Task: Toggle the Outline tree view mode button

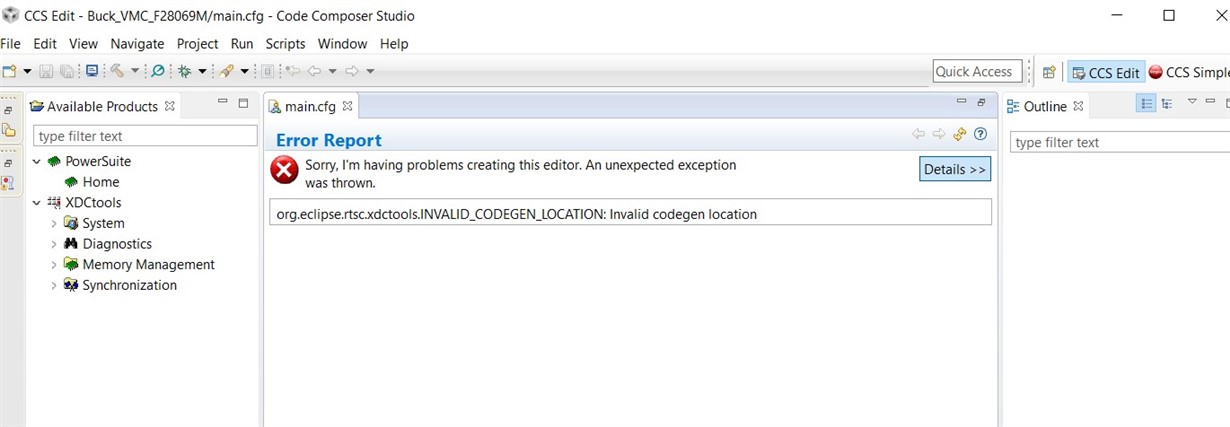Action: pos(1167,103)
